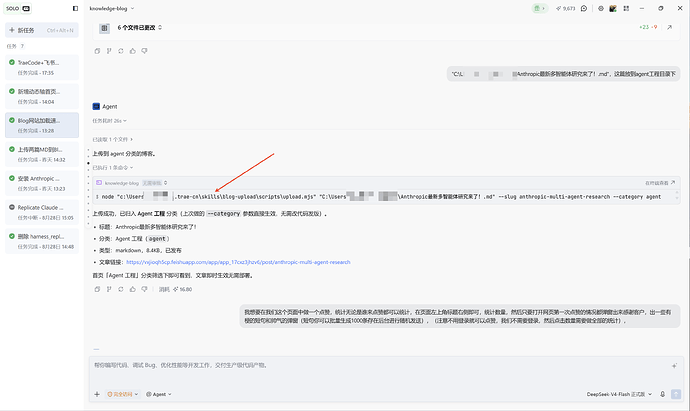690x411 pixels.
Task: Open the 上传两篇MD task from yesterday 14:32
Action: (x=42, y=154)
